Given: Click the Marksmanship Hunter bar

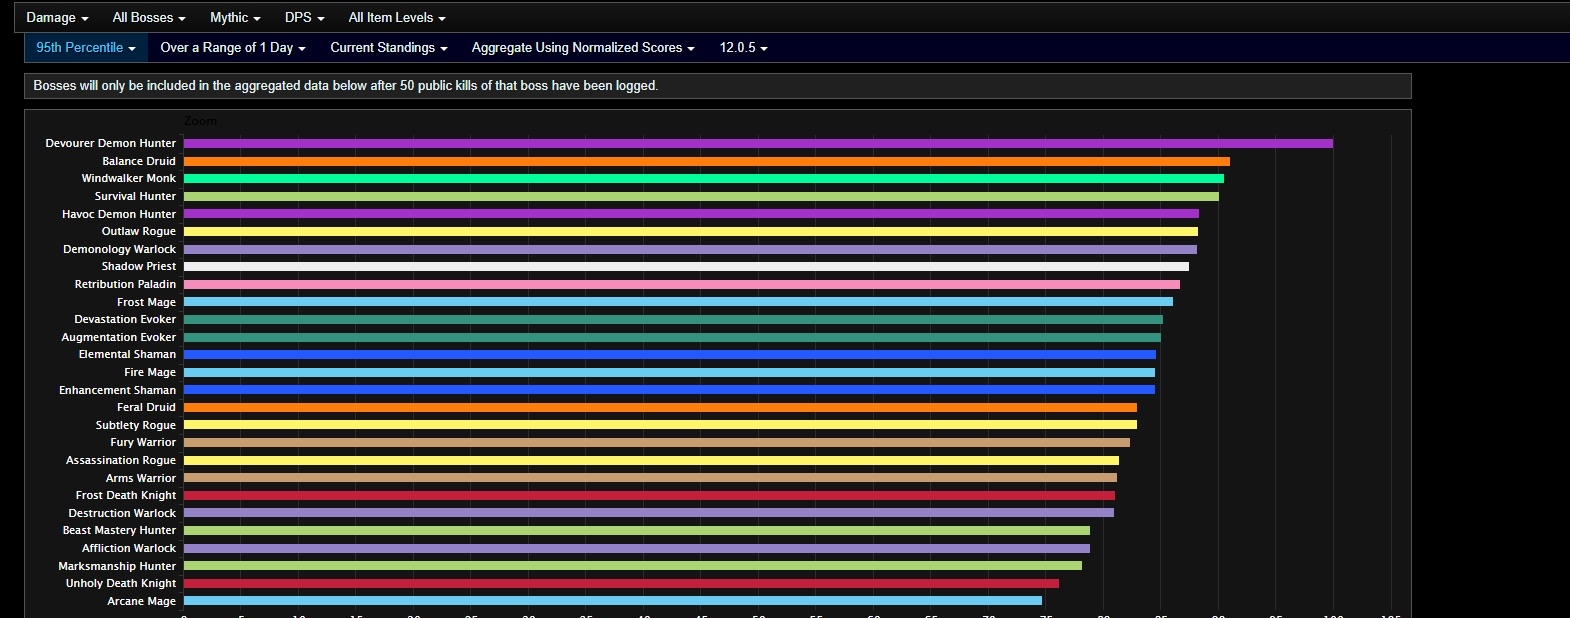Looking at the screenshot, I should coord(633,566).
